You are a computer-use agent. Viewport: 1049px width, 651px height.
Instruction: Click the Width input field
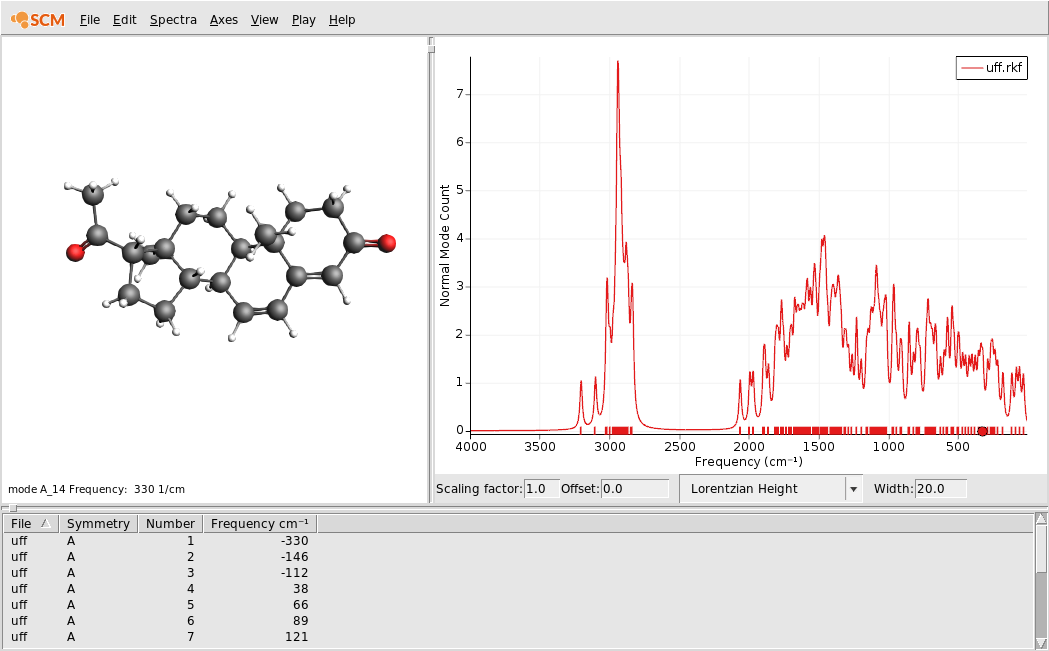click(x=941, y=489)
